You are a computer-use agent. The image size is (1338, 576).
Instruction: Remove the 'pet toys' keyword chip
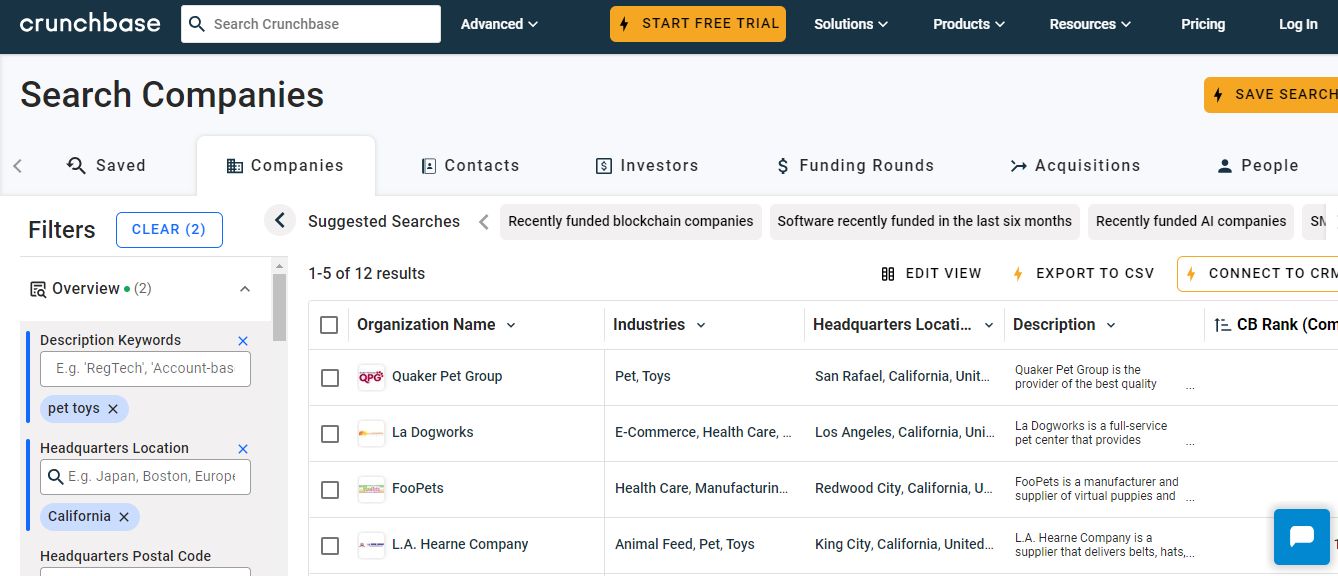click(113, 409)
